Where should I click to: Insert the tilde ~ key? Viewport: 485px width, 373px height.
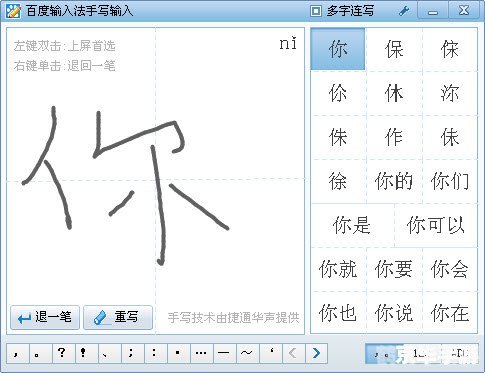pyautogui.click(x=247, y=353)
